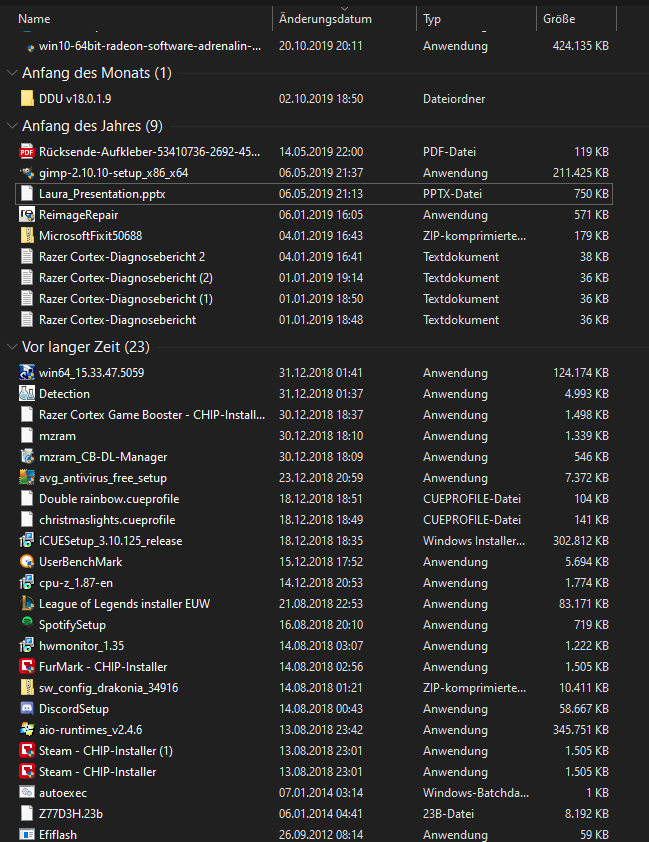This screenshot has height=842, width=649.
Task: Click the Razer Cortex-Diagnosebericht 2 text icon
Action: coord(27,257)
